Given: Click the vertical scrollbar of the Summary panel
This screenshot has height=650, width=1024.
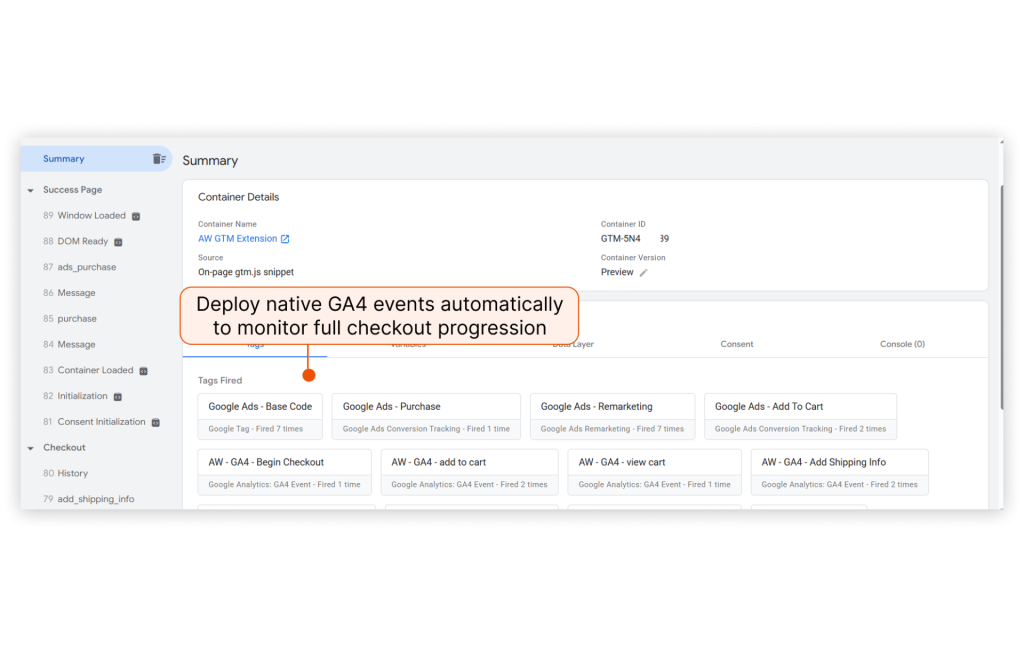Looking at the screenshot, I should point(1001,297).
